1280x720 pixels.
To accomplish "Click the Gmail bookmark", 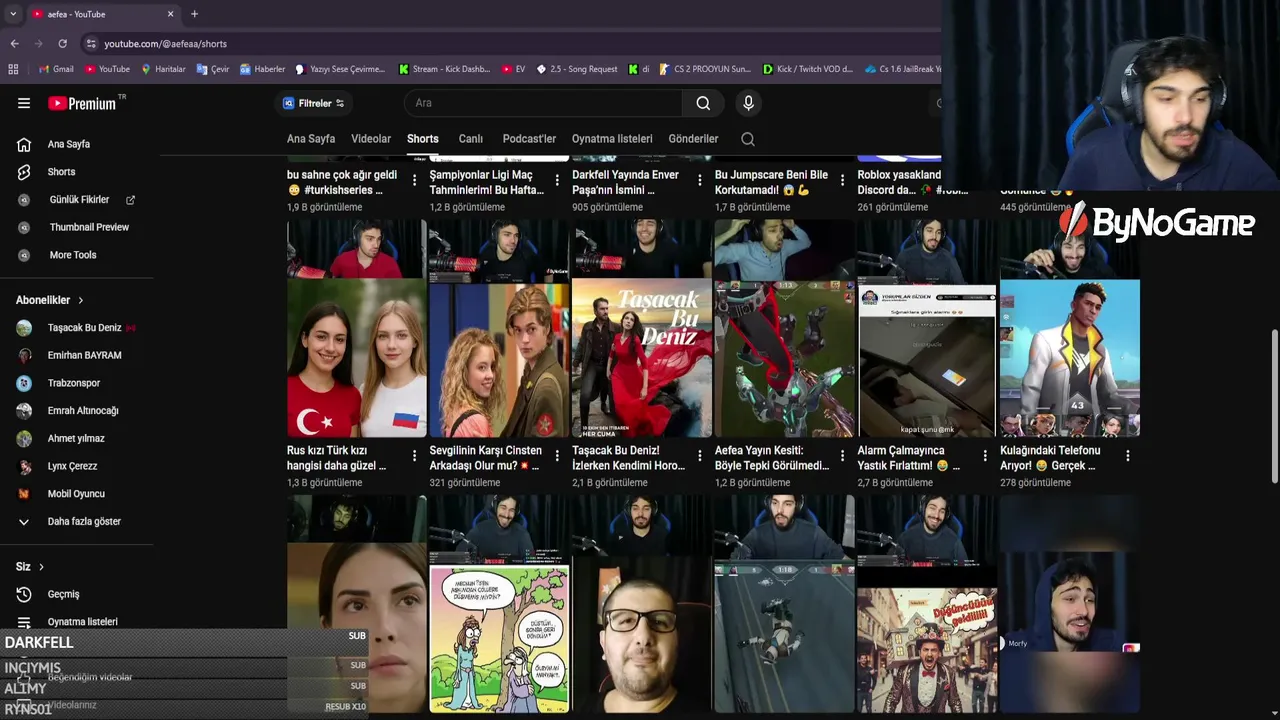I will 55,69.
